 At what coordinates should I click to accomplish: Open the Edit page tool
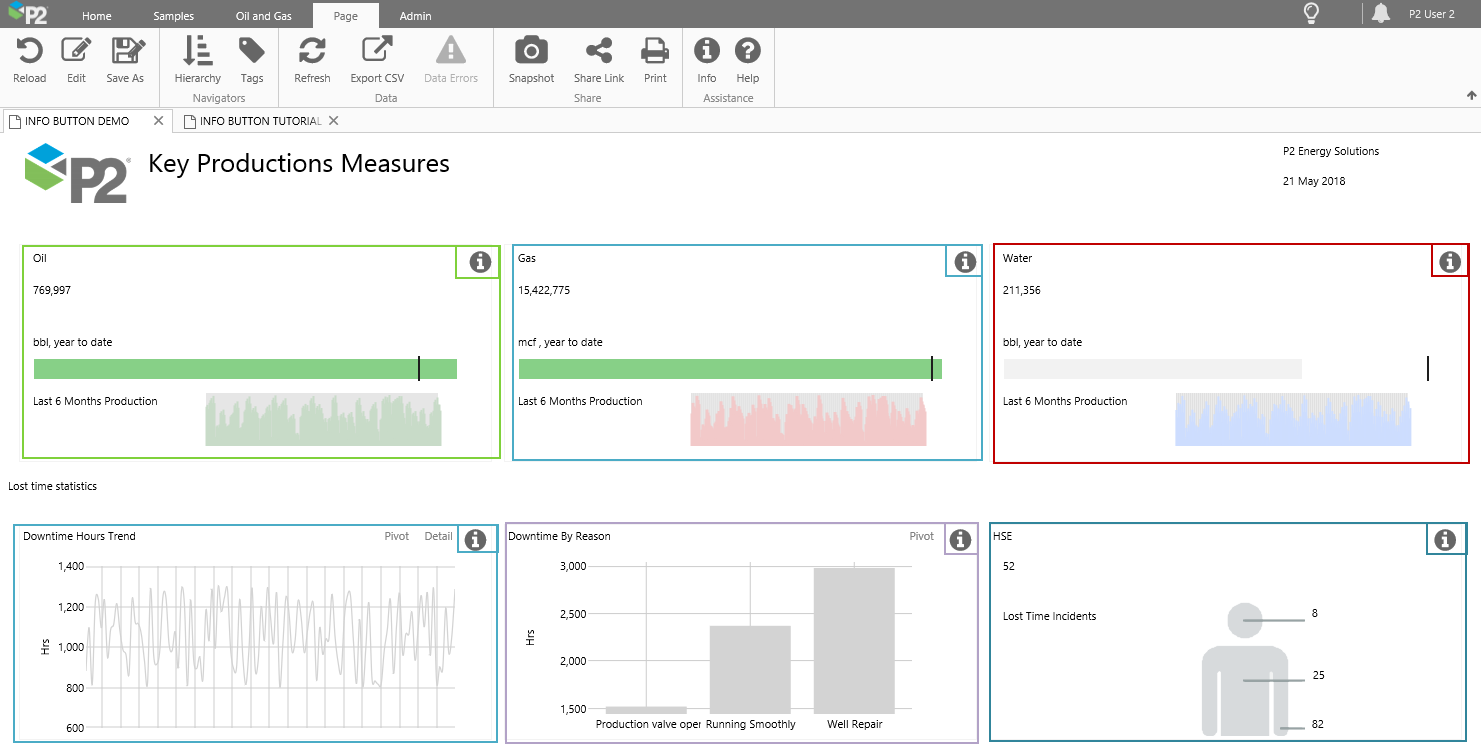[x=76, y=52]
